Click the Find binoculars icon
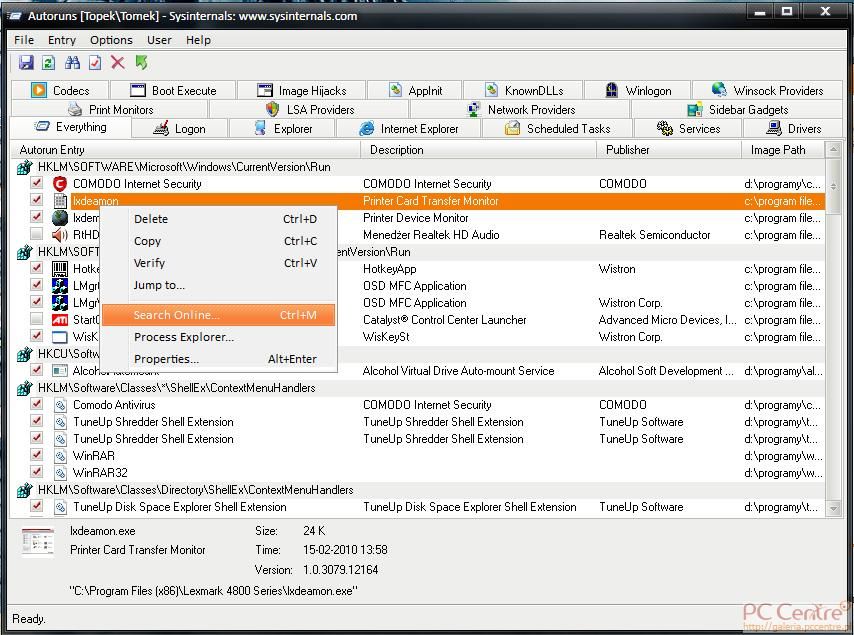Screen dimensions: 854x635 [72, 63]
